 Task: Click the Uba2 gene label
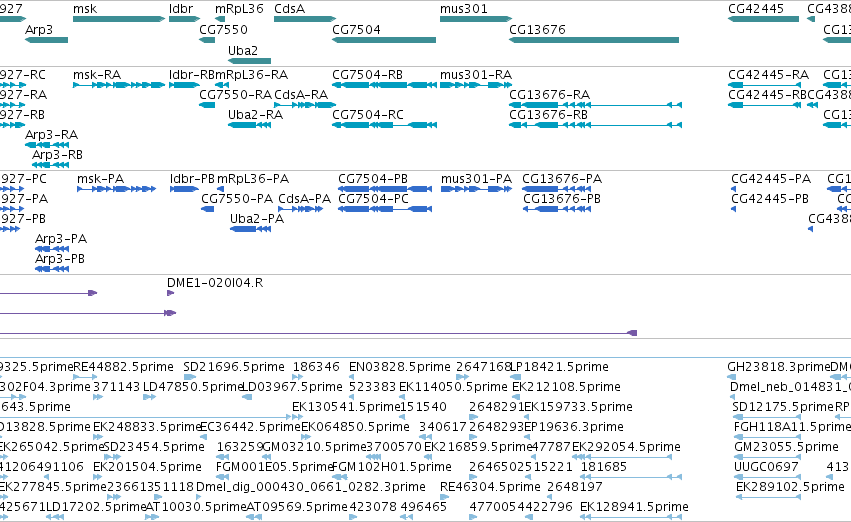point(243,50)
